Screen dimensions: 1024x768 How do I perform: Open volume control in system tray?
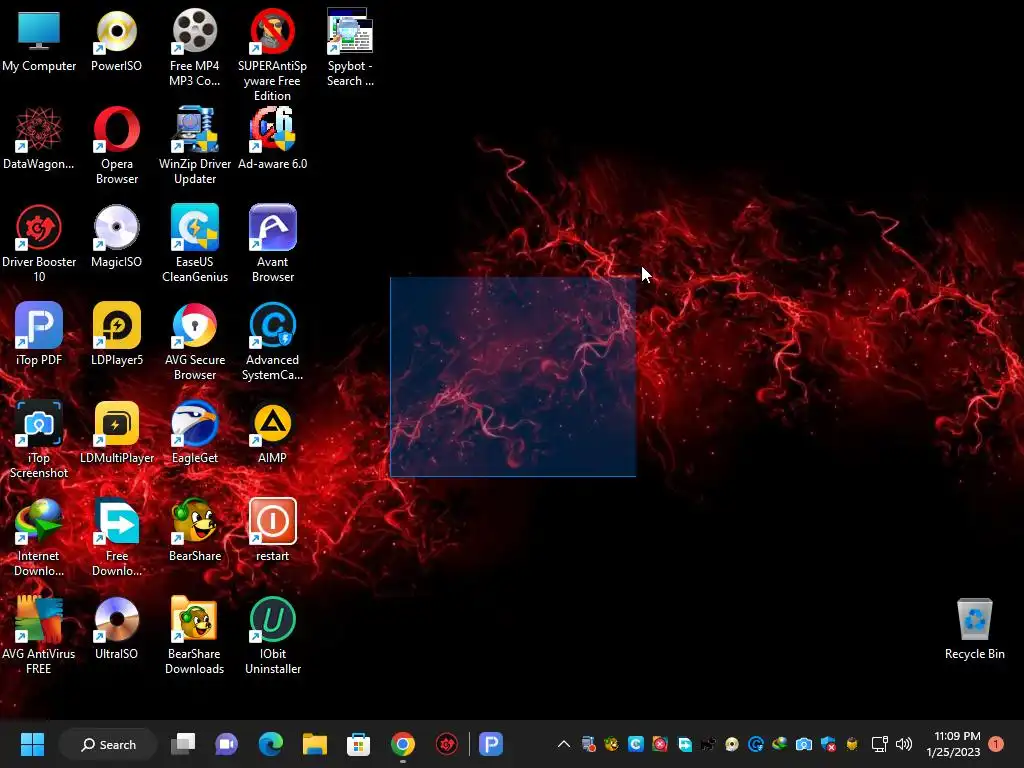coord(904,744)
